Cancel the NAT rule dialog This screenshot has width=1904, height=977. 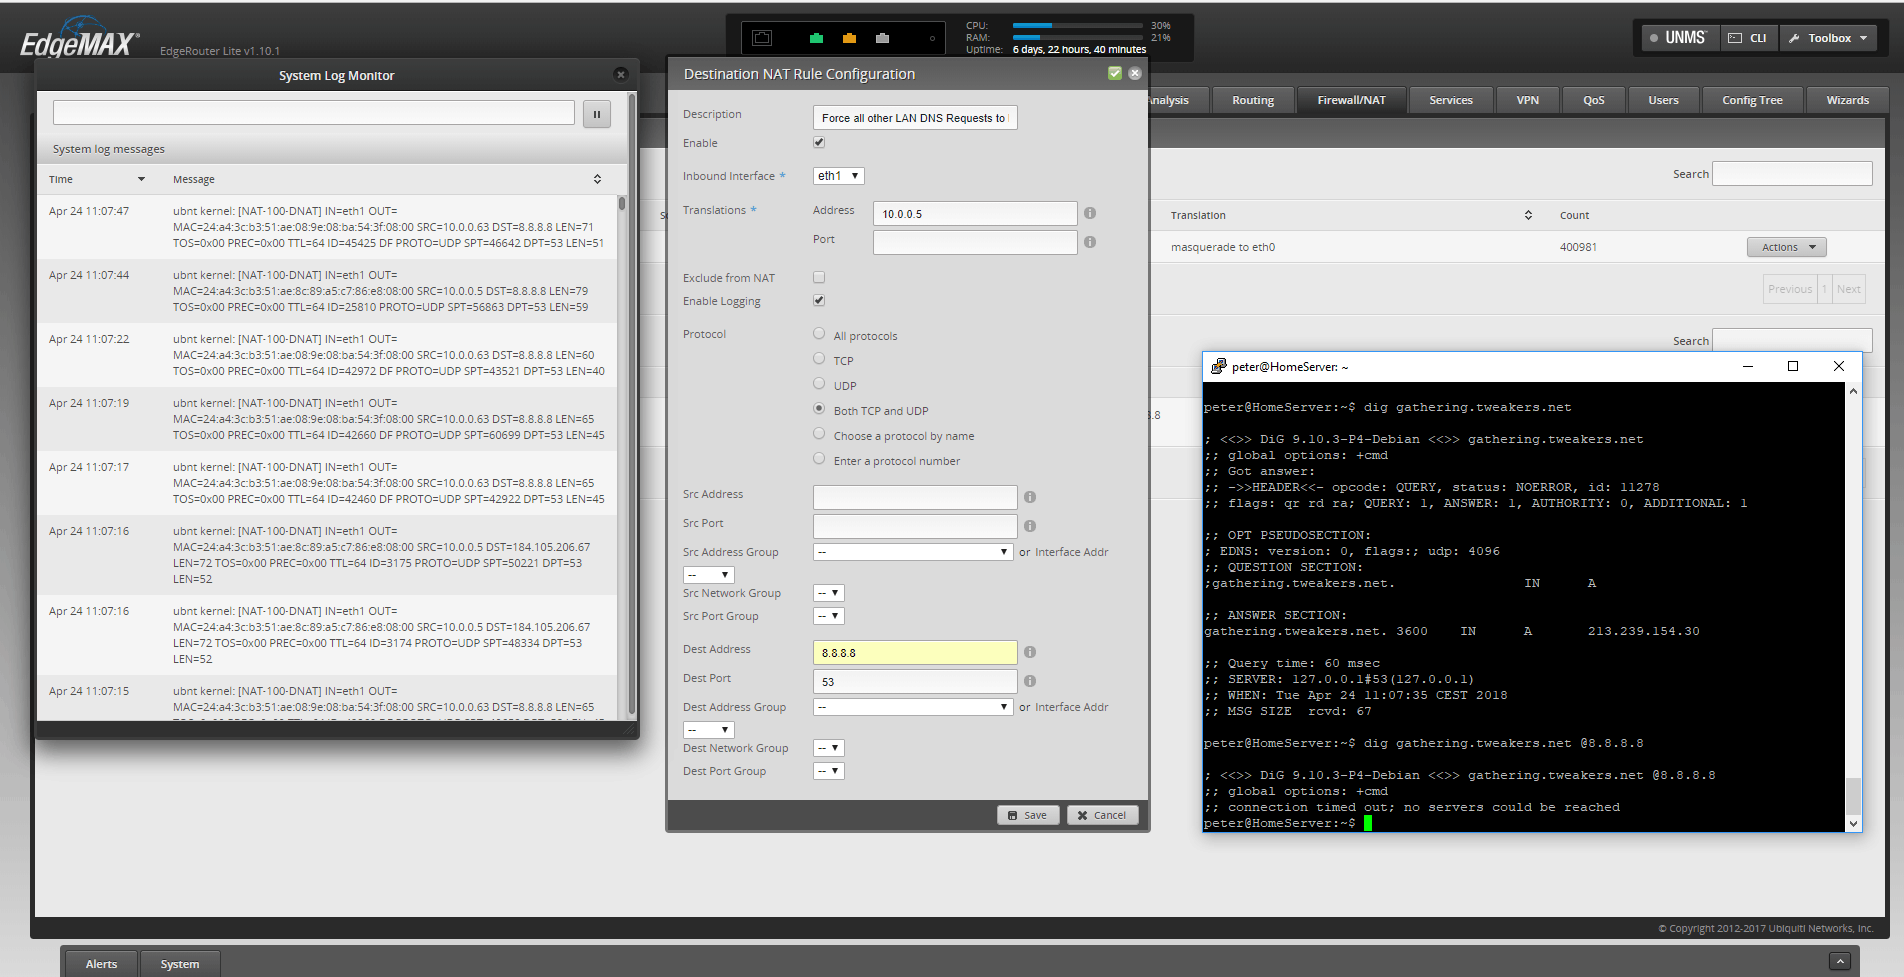click(1102, 815)
